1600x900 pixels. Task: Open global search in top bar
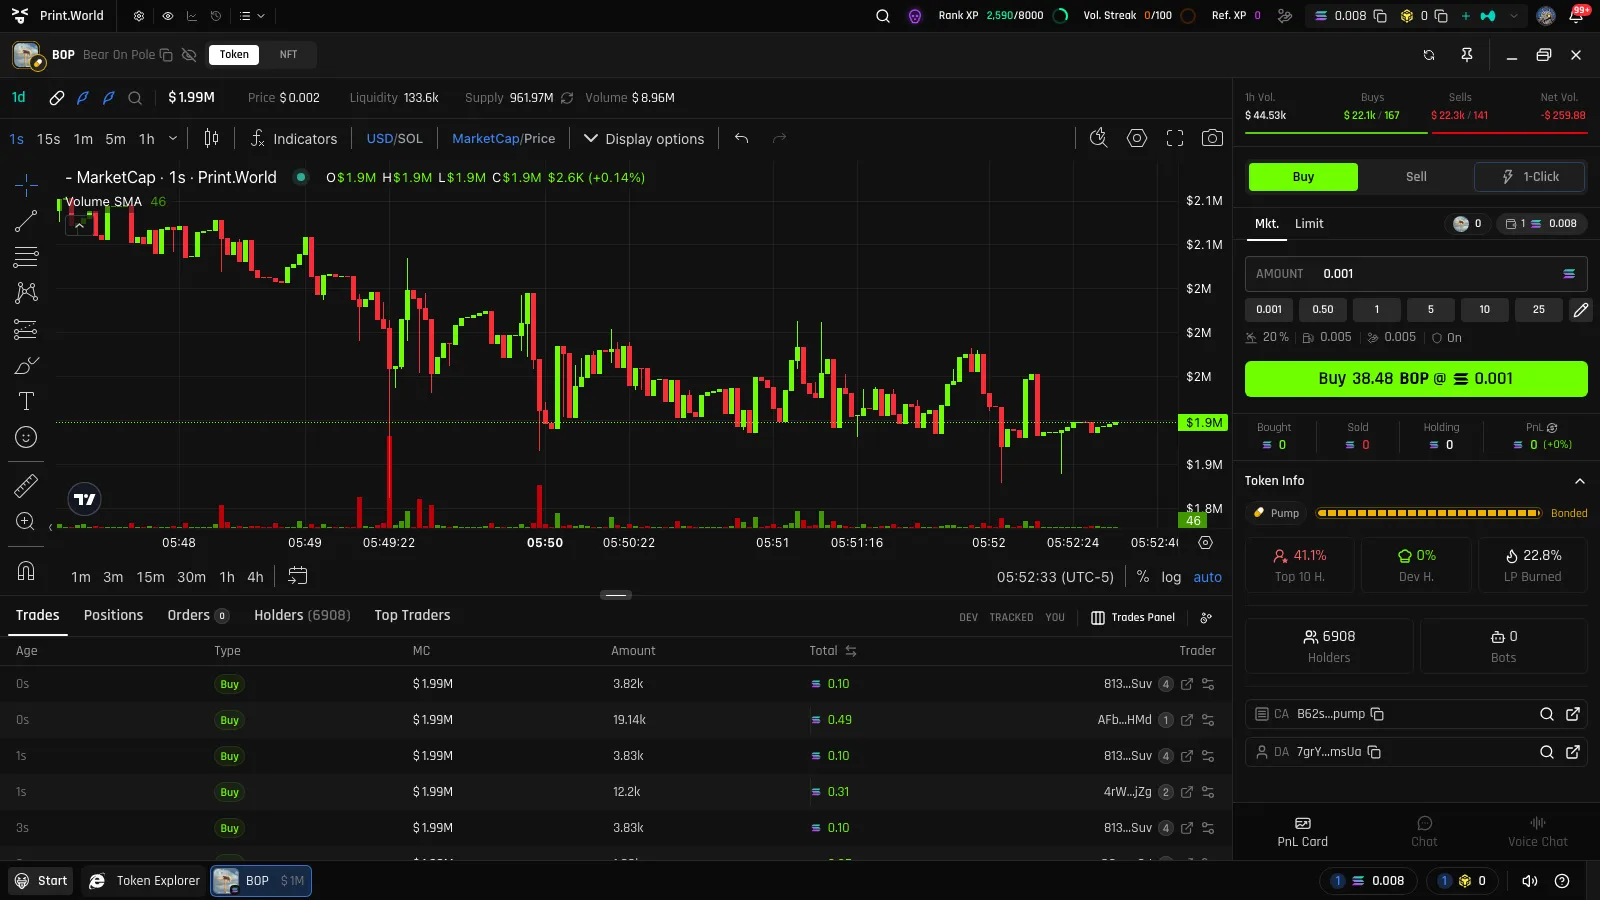click(883, 16)
